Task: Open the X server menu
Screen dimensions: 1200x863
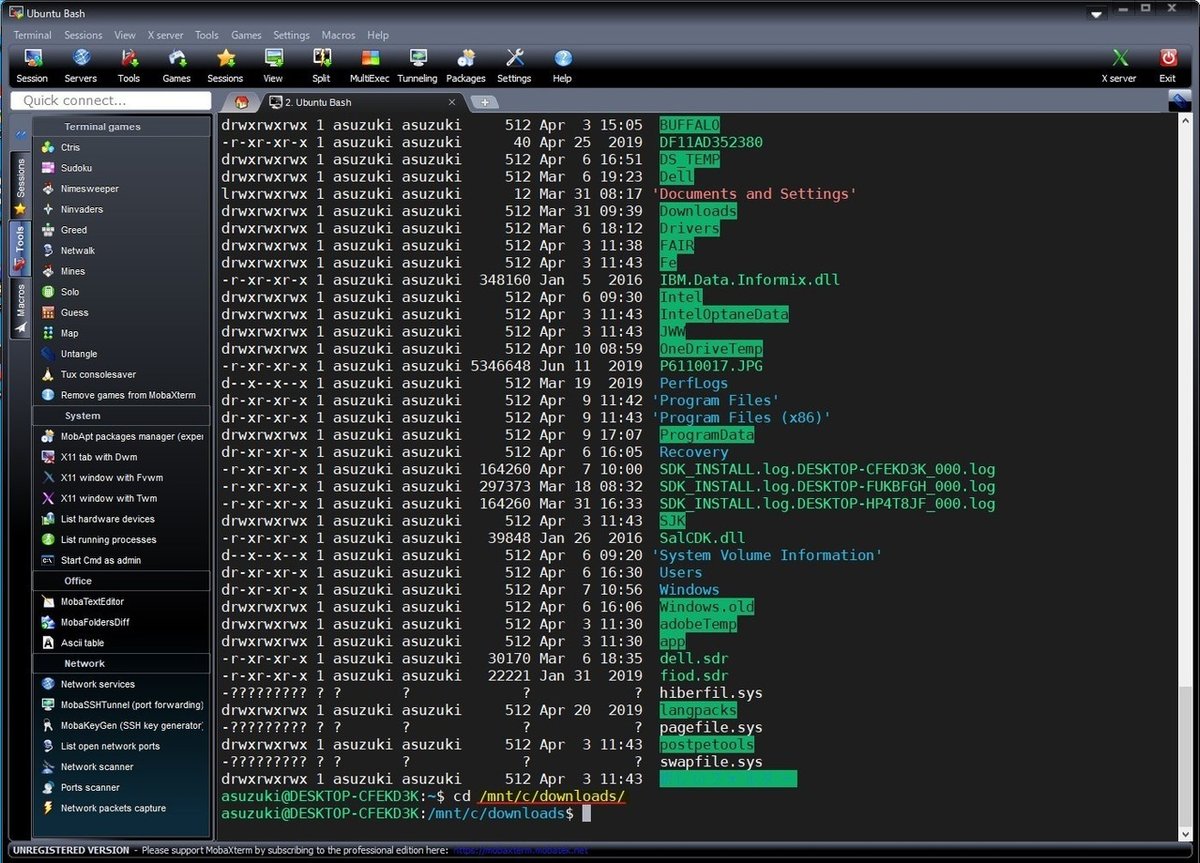Action: [x=165, y=35]
